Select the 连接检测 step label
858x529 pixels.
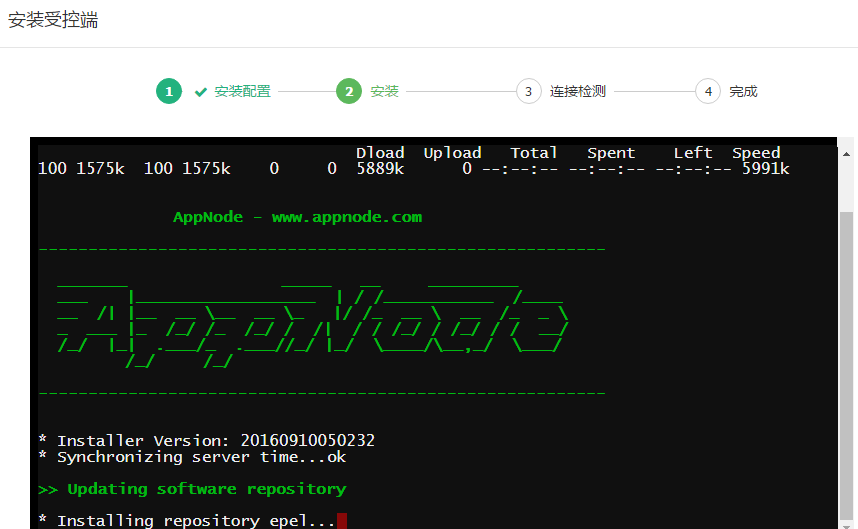coord(578,91)
